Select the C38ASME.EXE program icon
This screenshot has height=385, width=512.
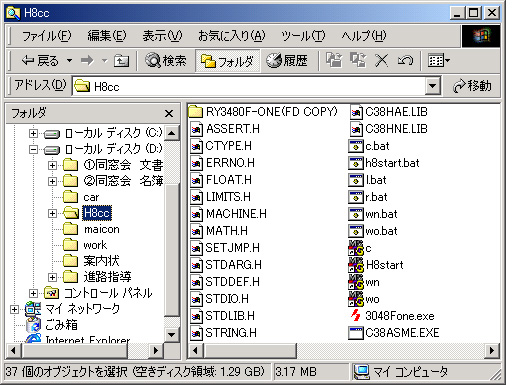pyautogui.click(x=356, y=333)
